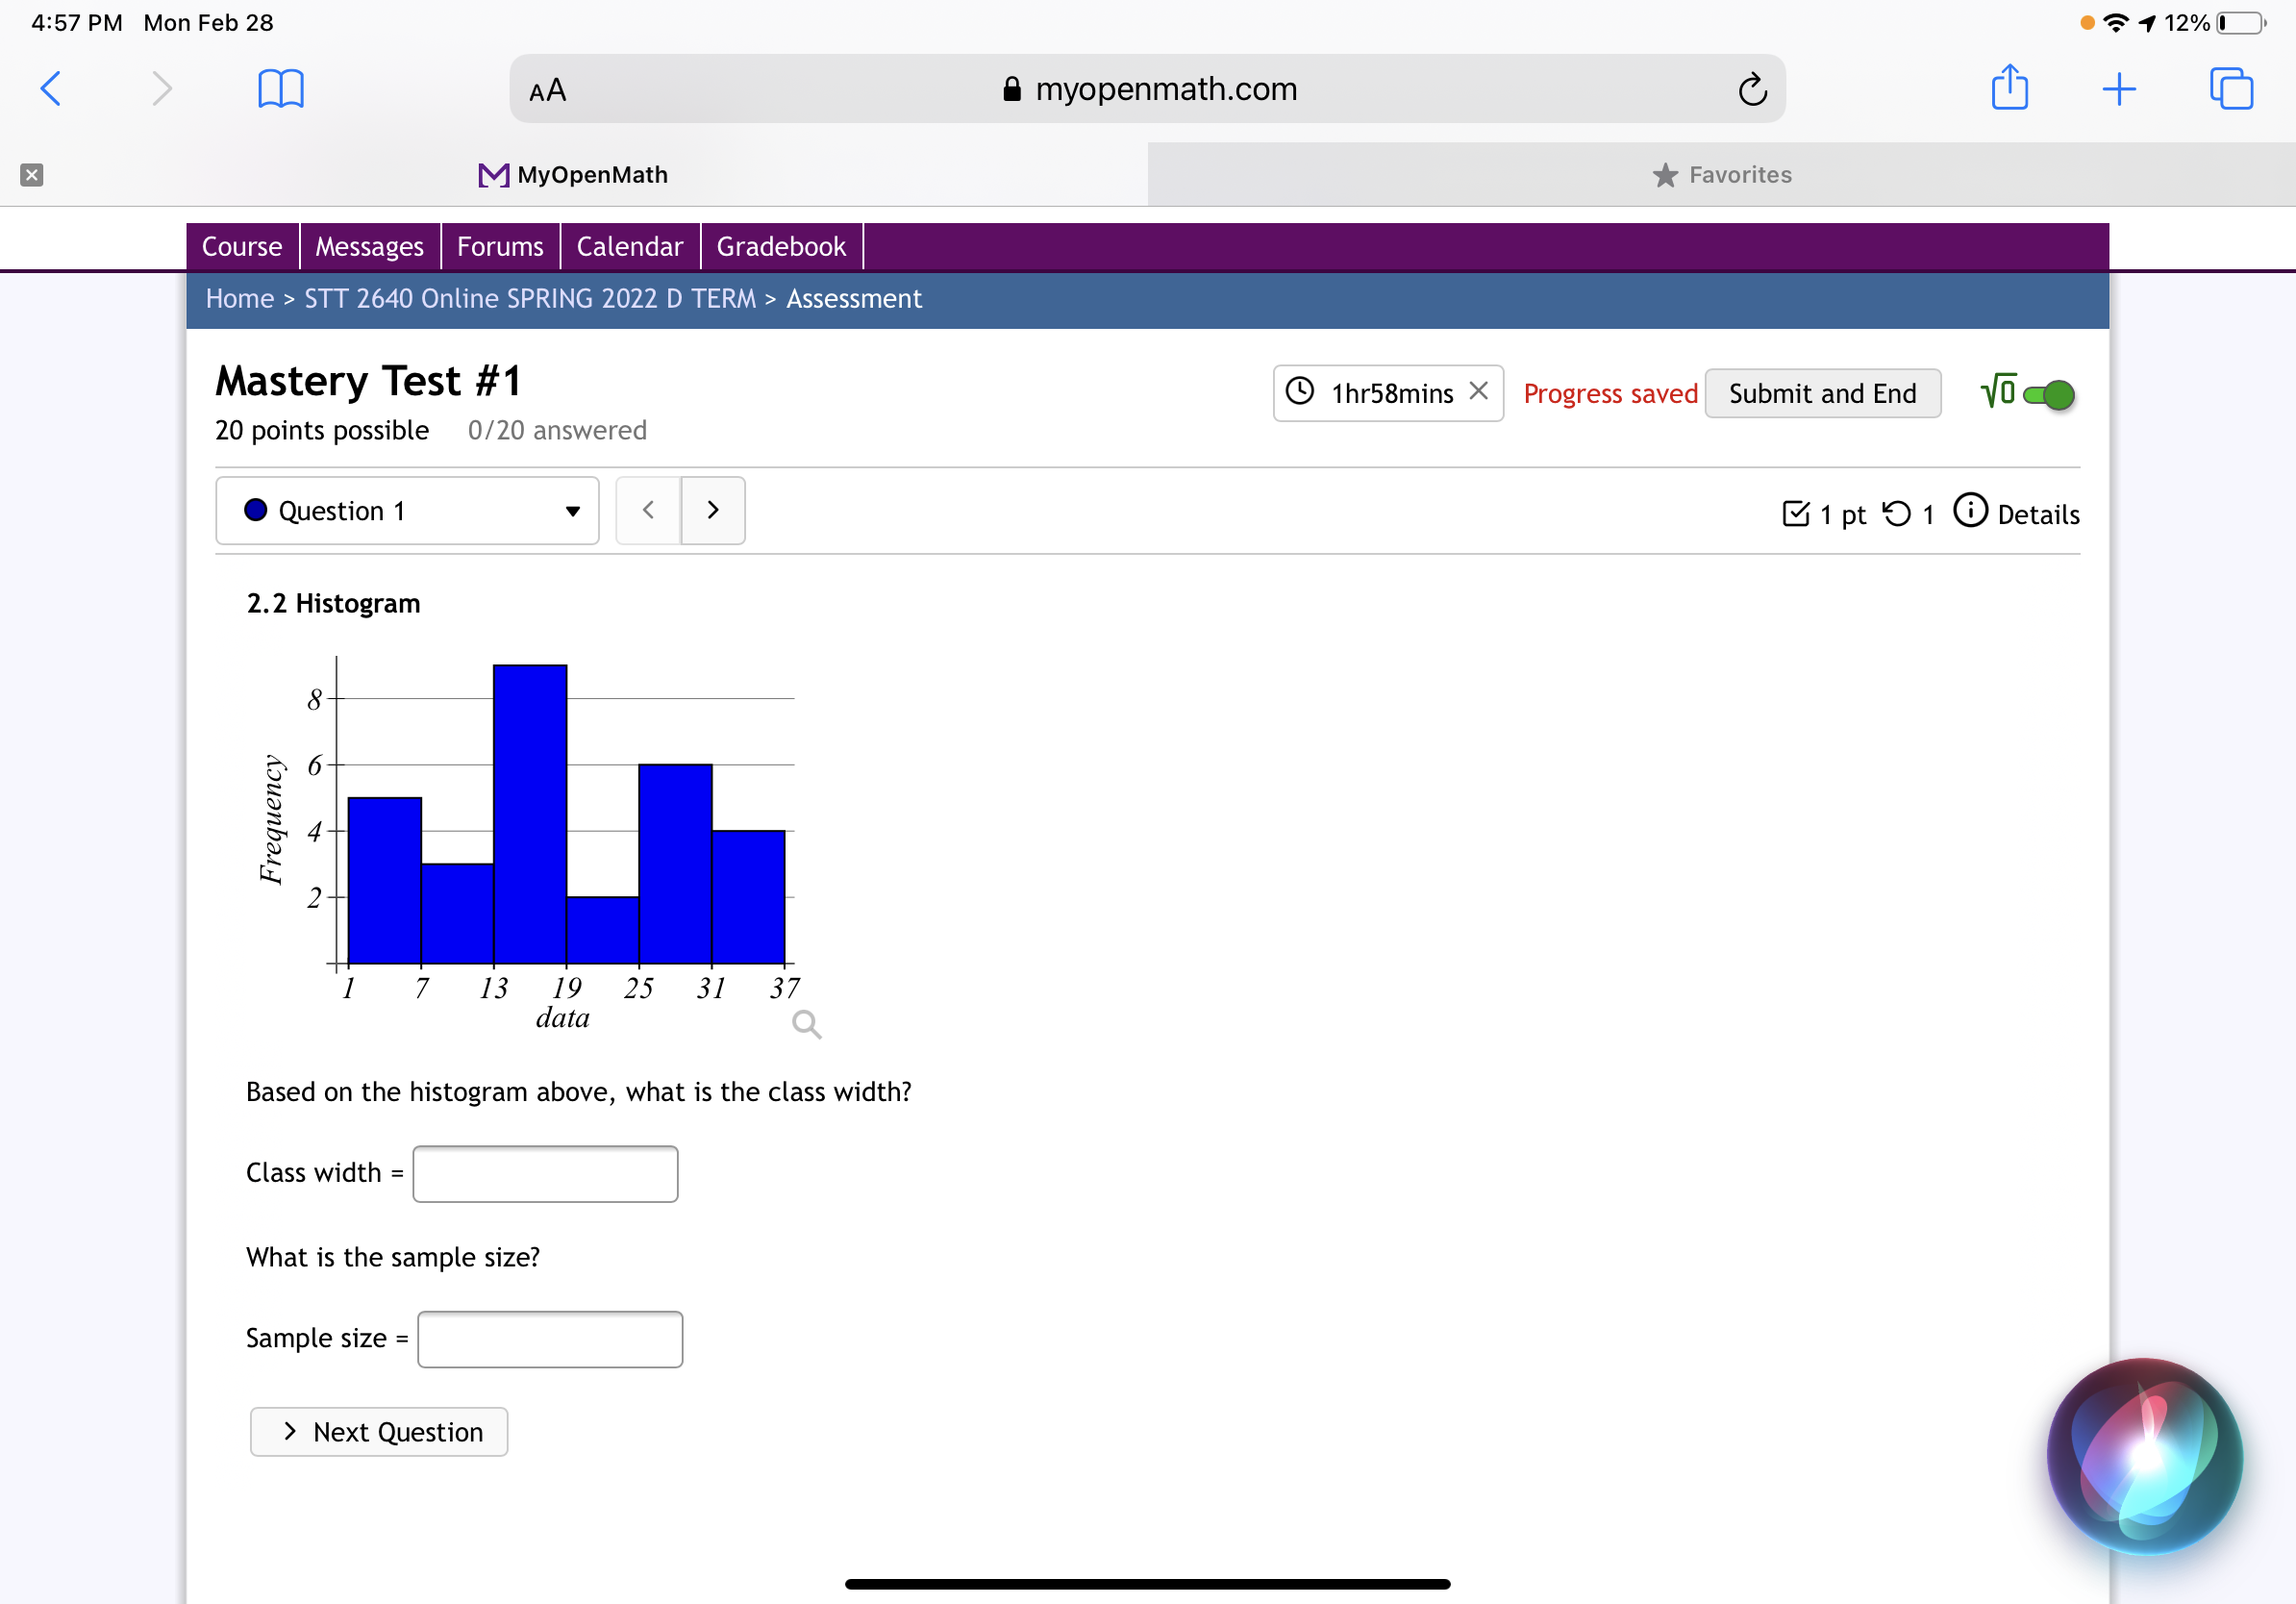The width and height of the screenshot is (2296, 1604).
Task: Focus the Sample size input field
Action: (x=550, y=1339)
